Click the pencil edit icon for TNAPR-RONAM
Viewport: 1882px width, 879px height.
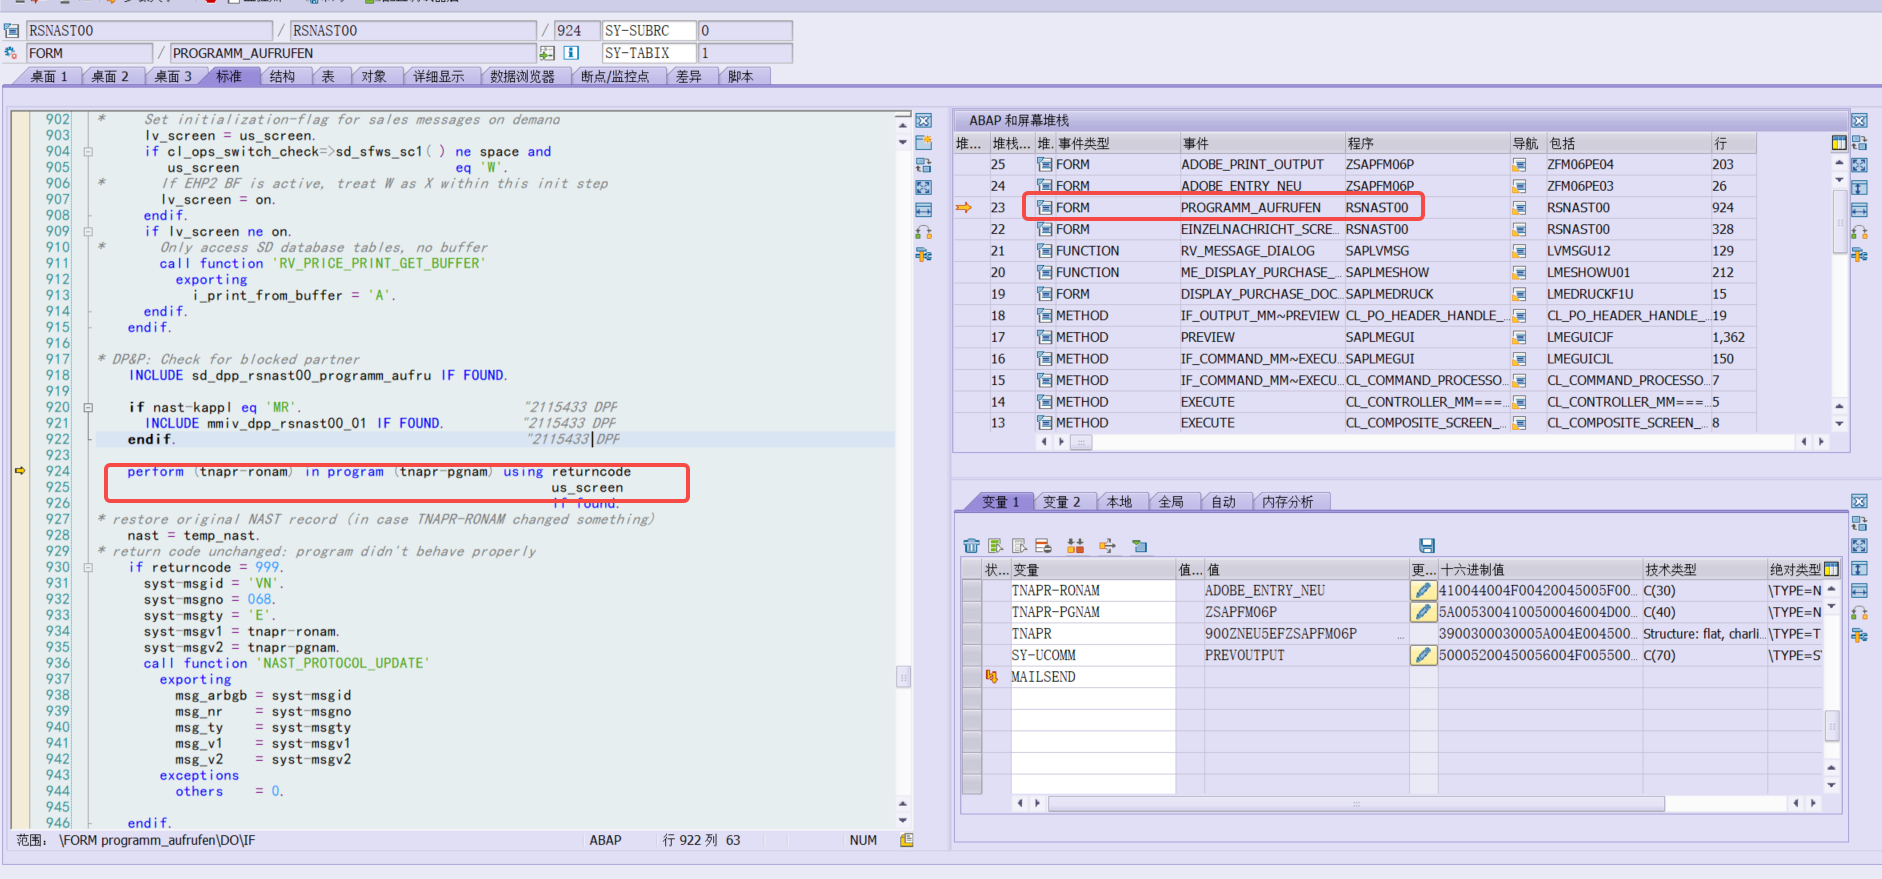pyautogui.click(x=1423, y=591)
